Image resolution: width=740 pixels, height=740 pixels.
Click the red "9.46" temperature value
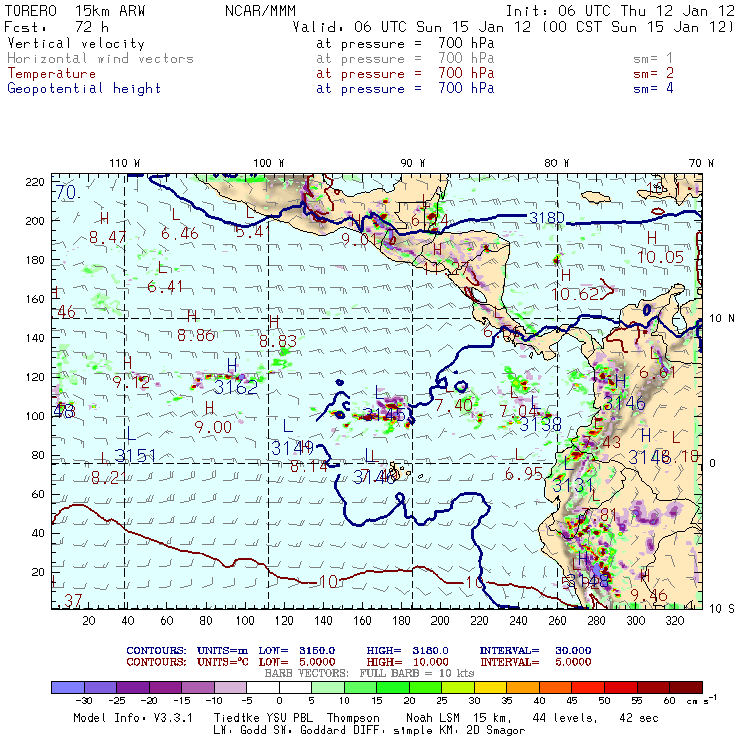click(649, 596)
